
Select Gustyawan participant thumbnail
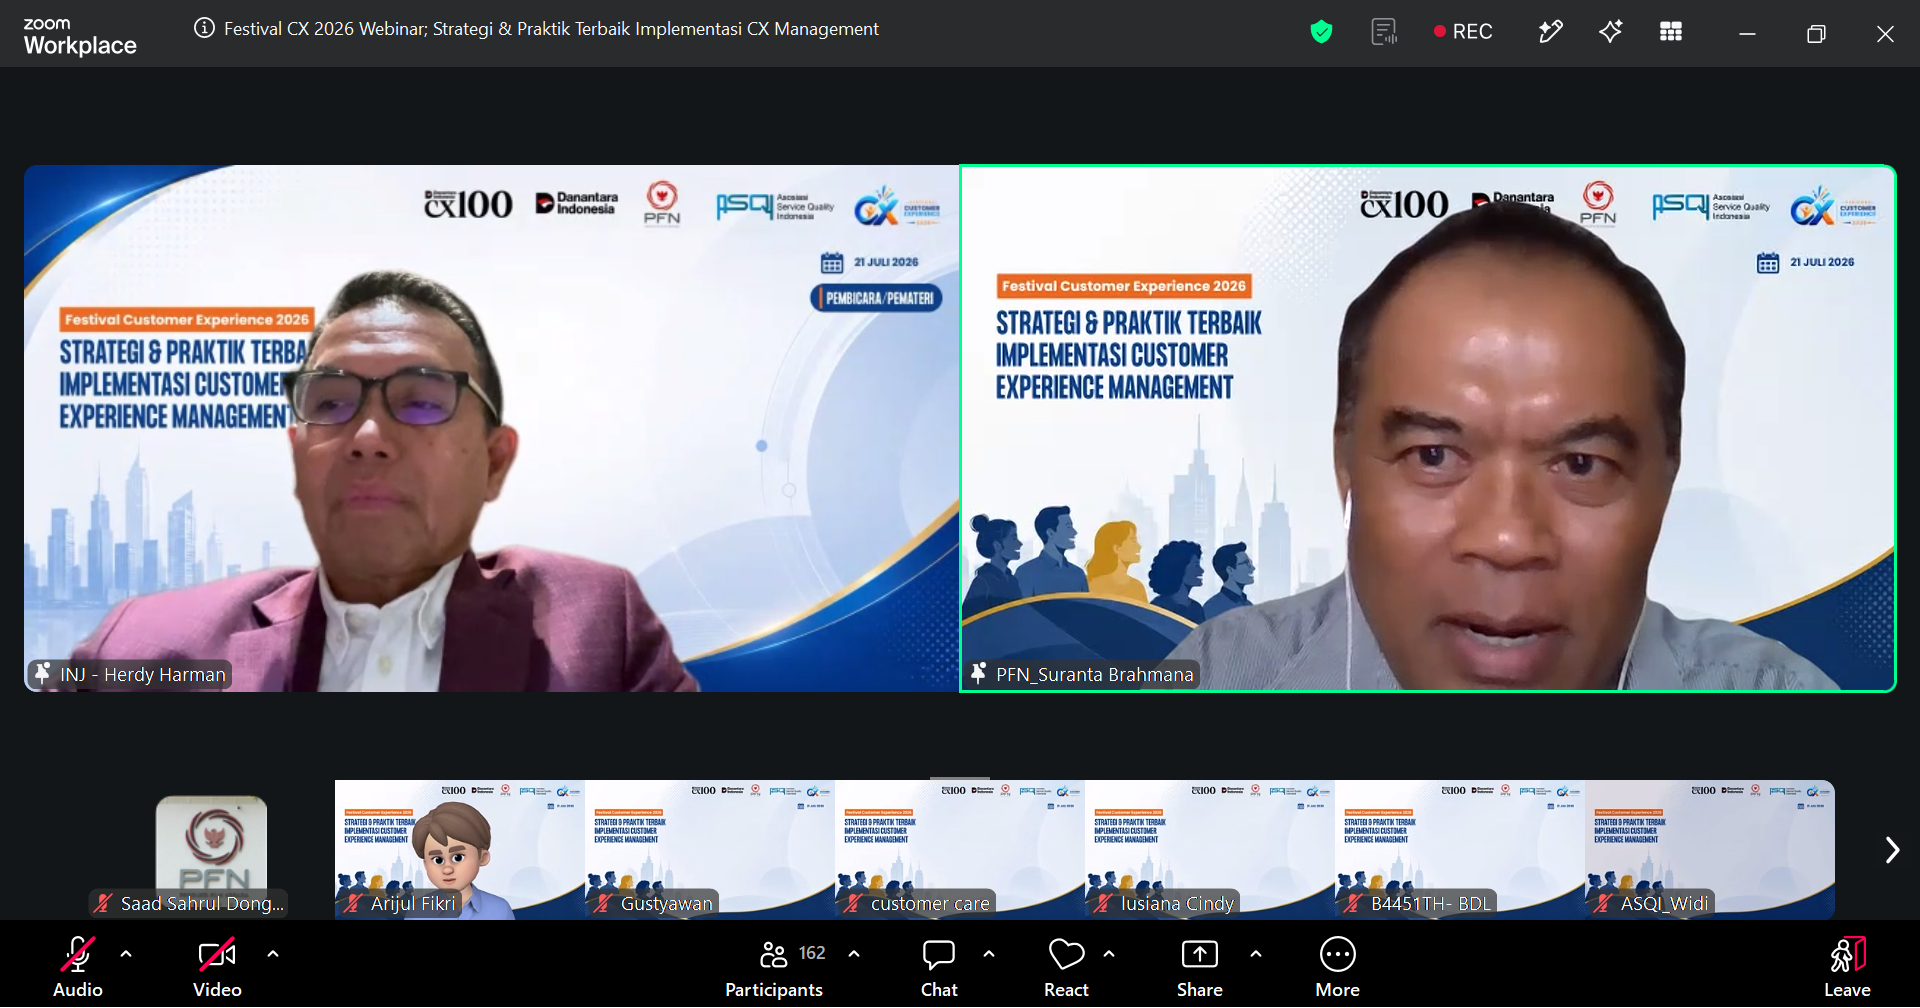click(710, 850)
